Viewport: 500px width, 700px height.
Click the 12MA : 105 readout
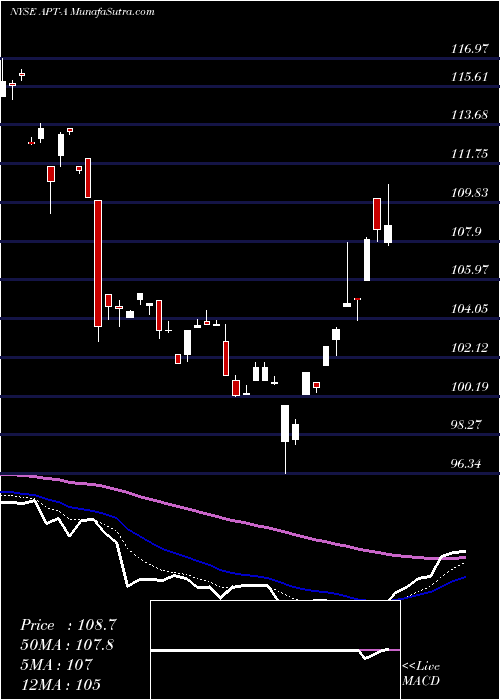point(60,684)
